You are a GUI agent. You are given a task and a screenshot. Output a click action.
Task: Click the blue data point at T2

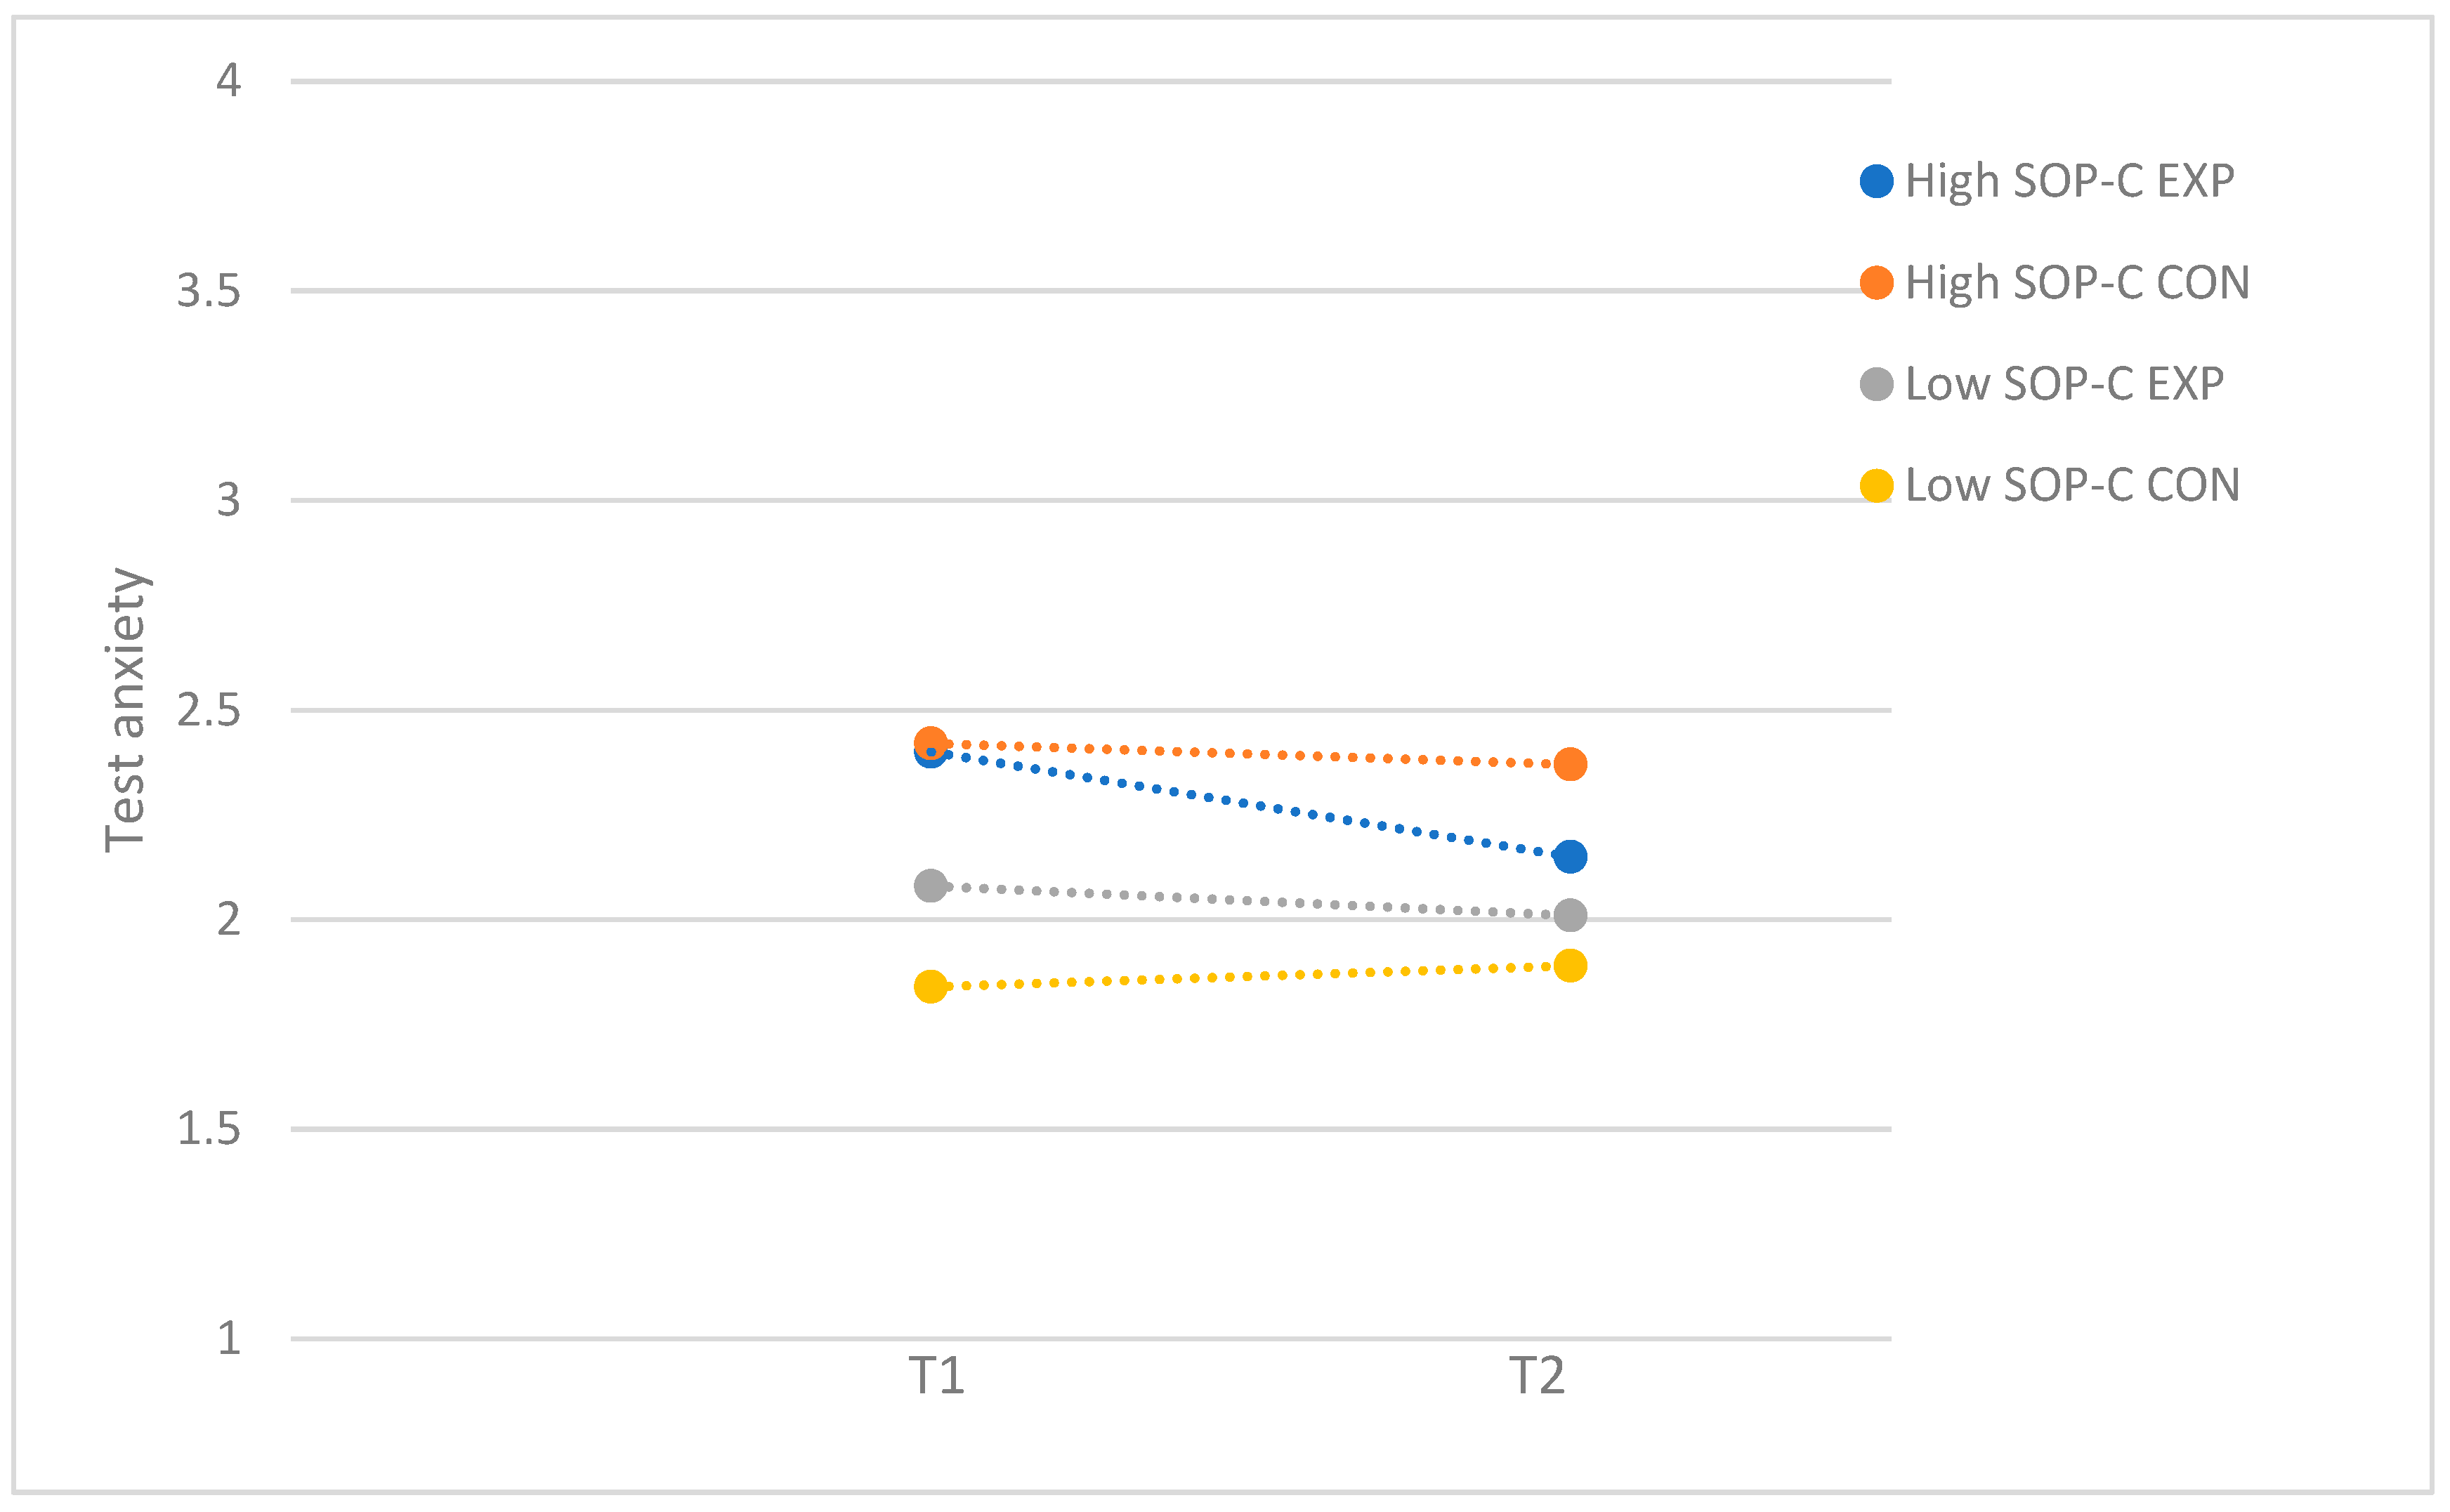tap(1570, 857)
